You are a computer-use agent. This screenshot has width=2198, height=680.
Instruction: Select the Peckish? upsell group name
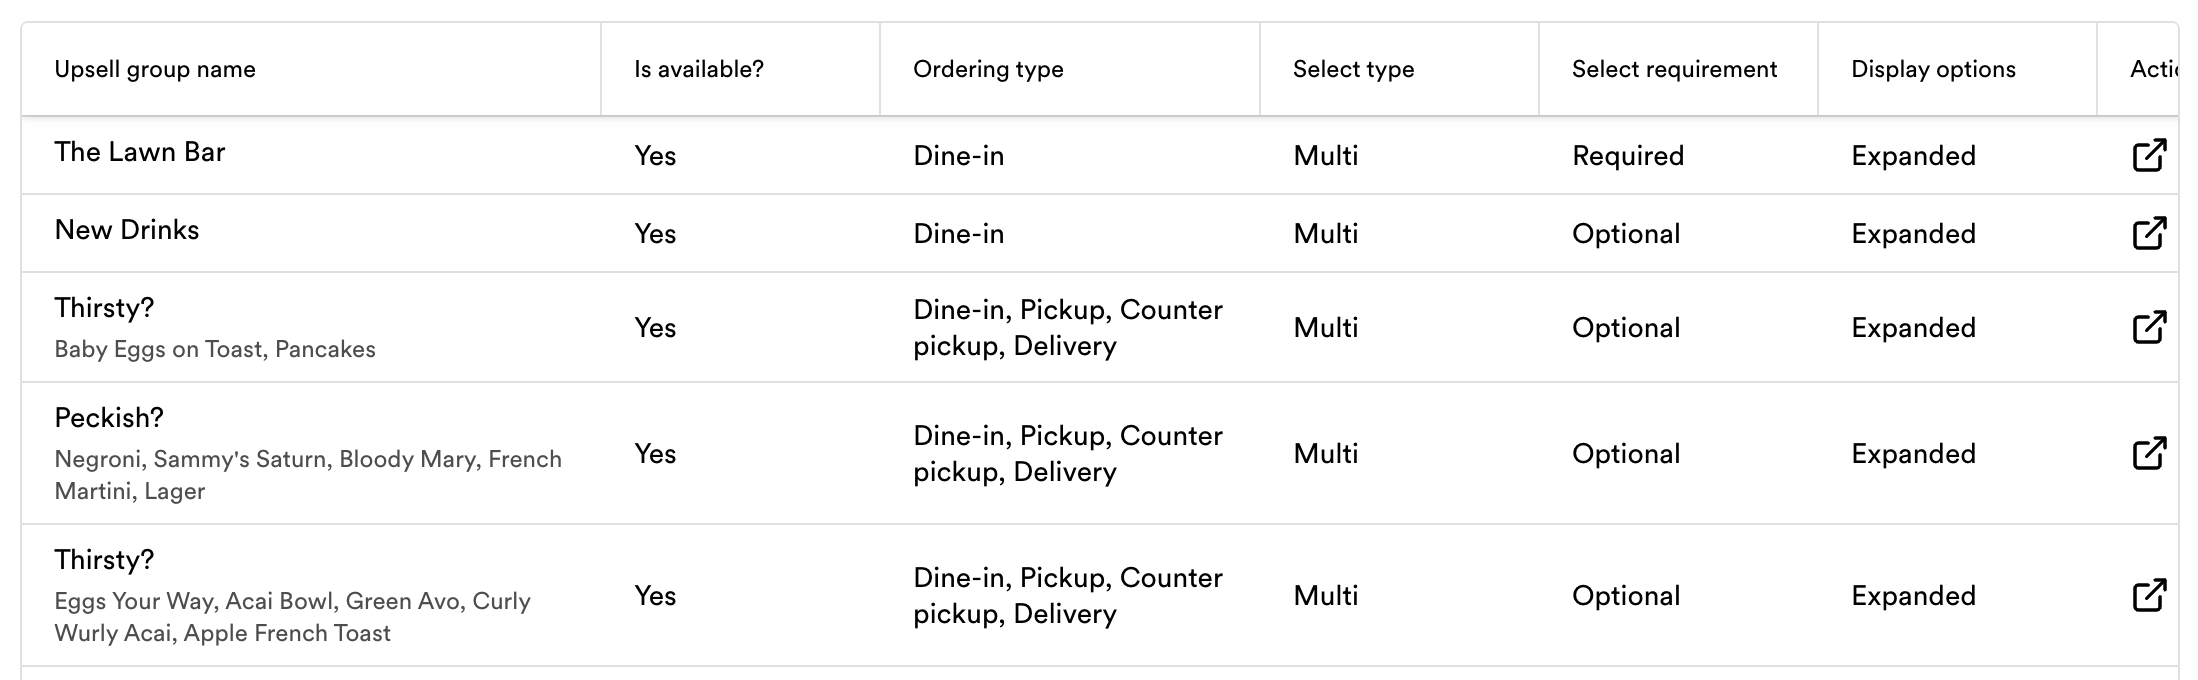pyautogui.click(x=109, y=418)
